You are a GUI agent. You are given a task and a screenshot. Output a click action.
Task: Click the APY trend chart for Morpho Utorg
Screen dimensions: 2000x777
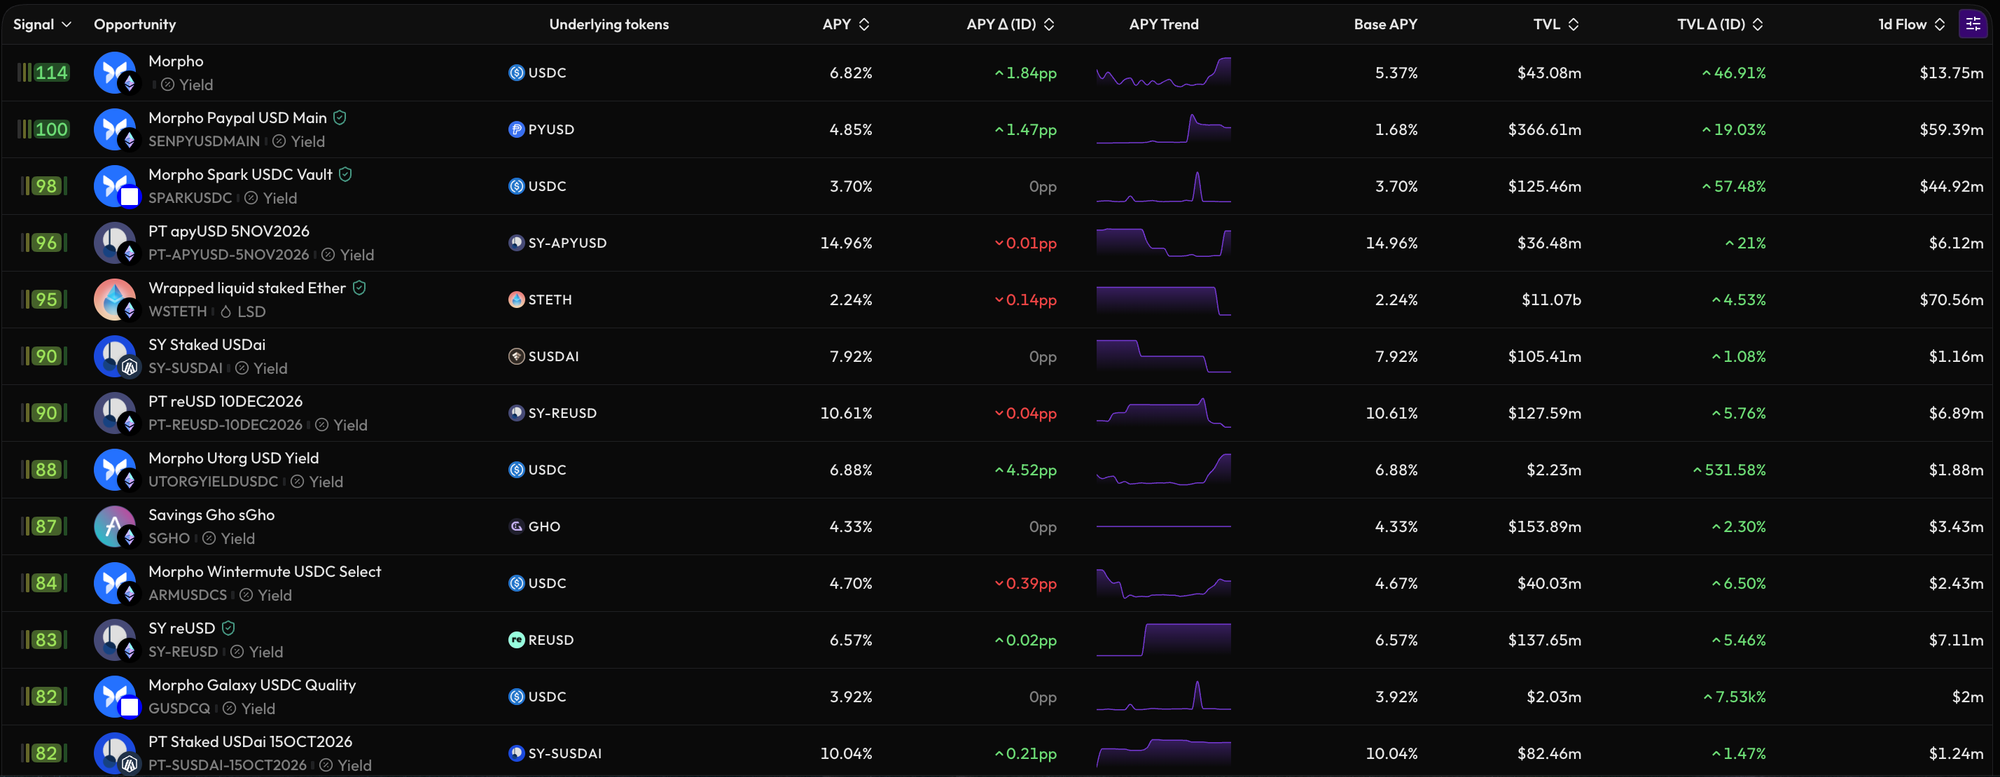coord(1164,470)
